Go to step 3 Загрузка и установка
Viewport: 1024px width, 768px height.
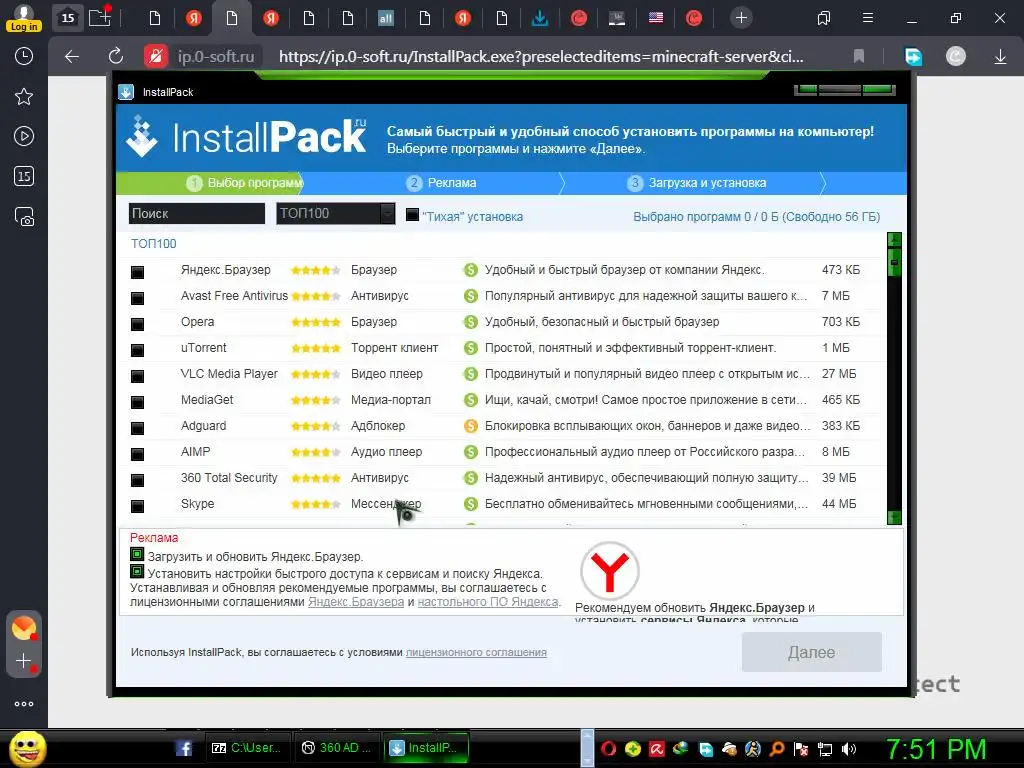(x=696, y=183)
